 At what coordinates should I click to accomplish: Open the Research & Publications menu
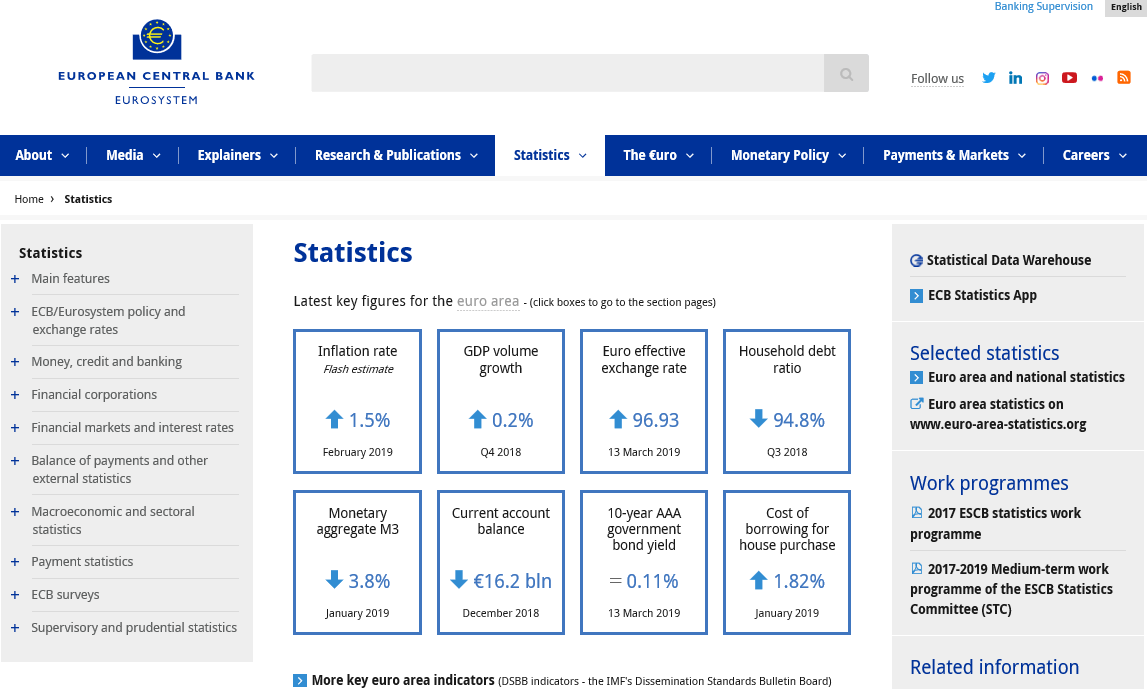click(396, 155)
